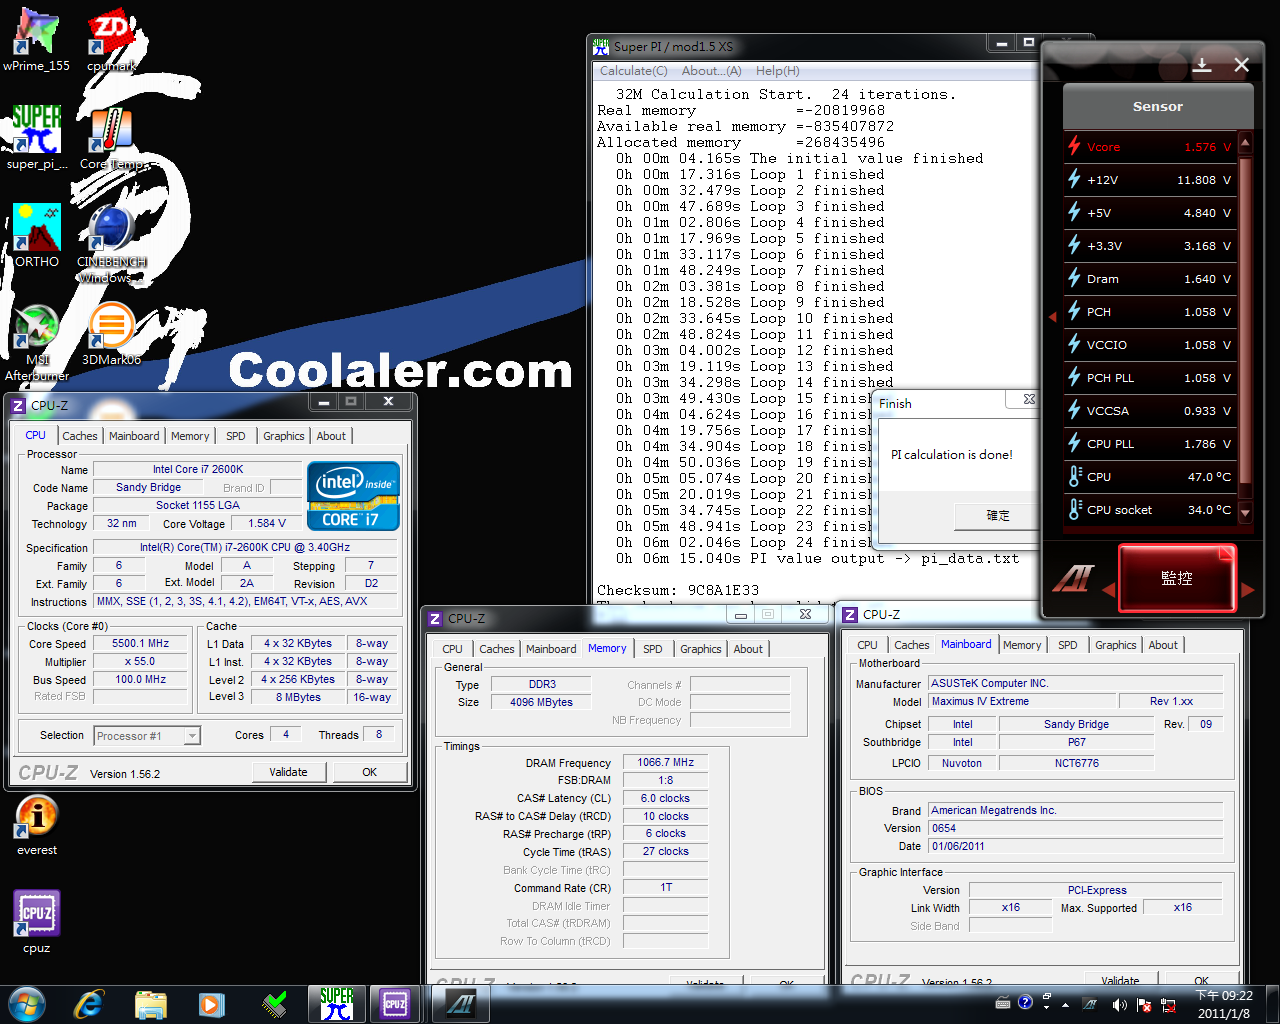The image size is (1280, 1024).
Task: Click the Core Speed 5500.1 MHz value
Action: (x=140, y=644)
